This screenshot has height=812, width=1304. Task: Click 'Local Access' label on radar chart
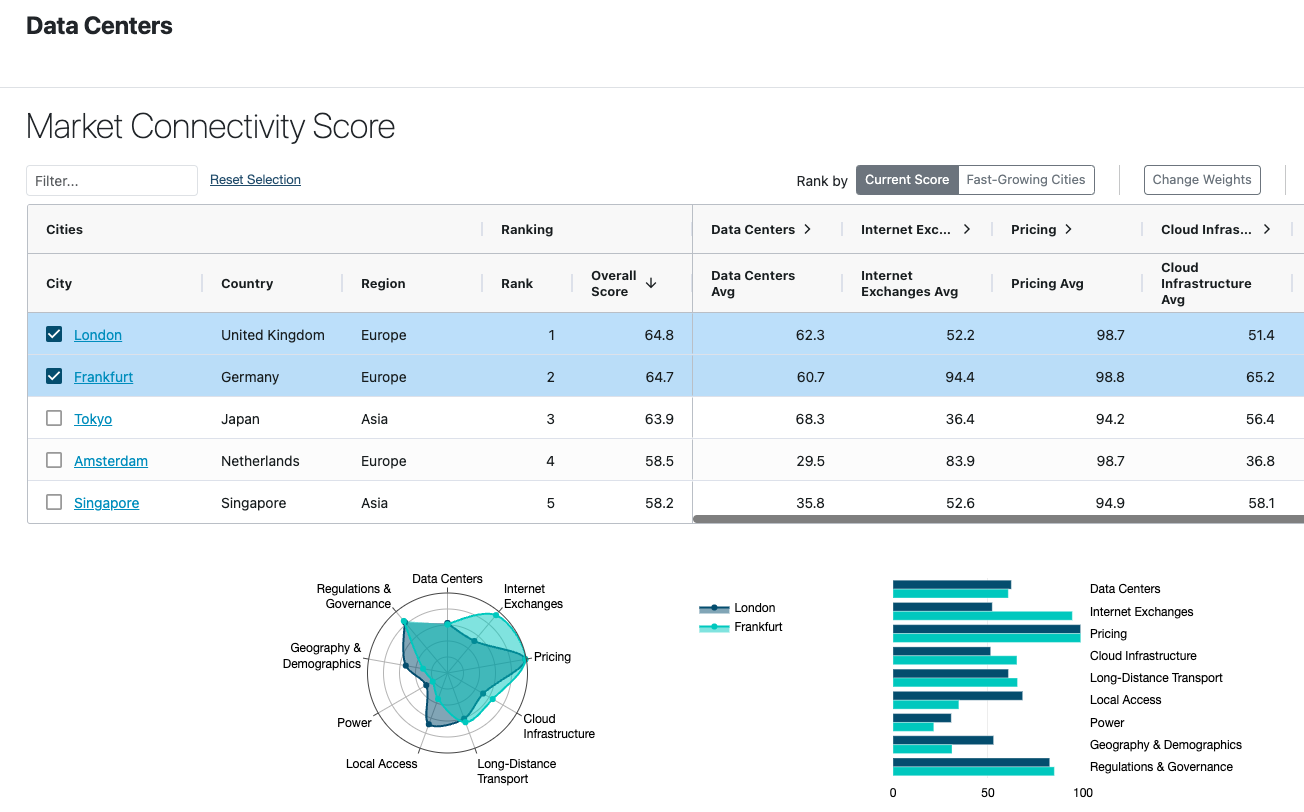point(381,764)
